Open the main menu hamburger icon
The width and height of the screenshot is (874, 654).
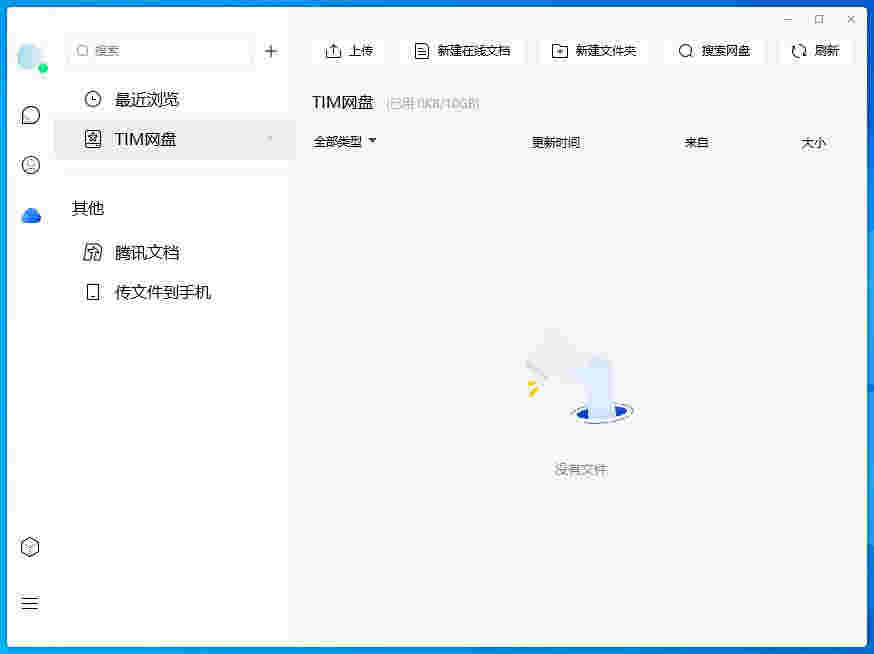pyautogui.click(x=30, y=603)
